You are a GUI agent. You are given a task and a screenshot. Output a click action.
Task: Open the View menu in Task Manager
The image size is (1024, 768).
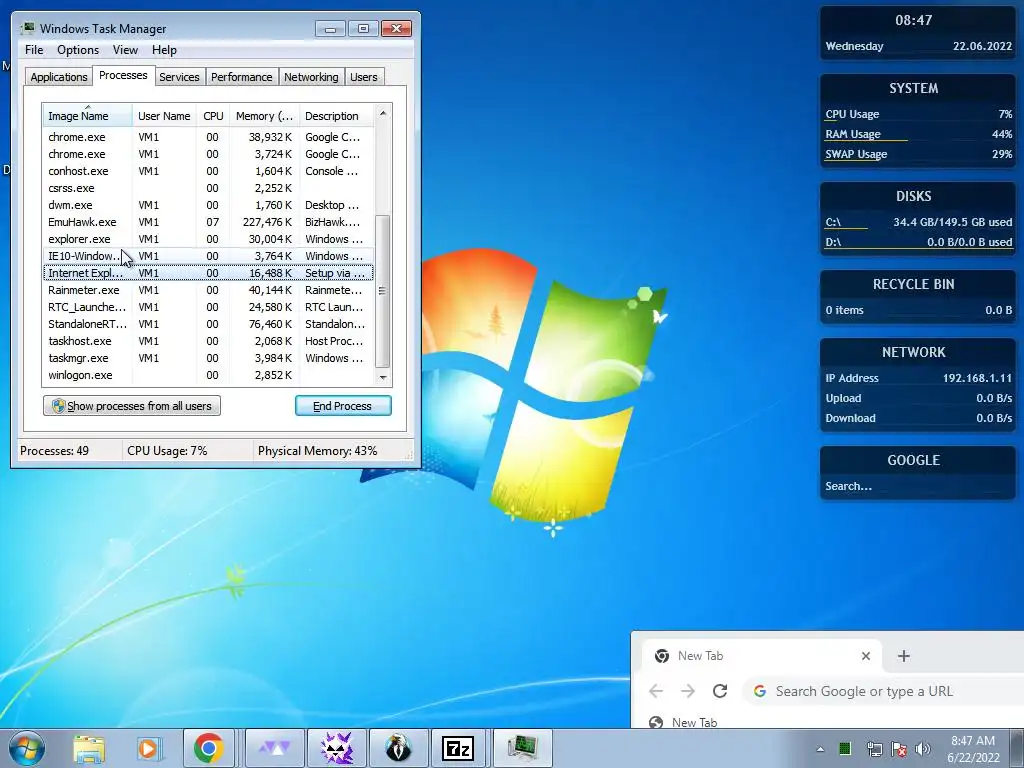pos(125,50)
